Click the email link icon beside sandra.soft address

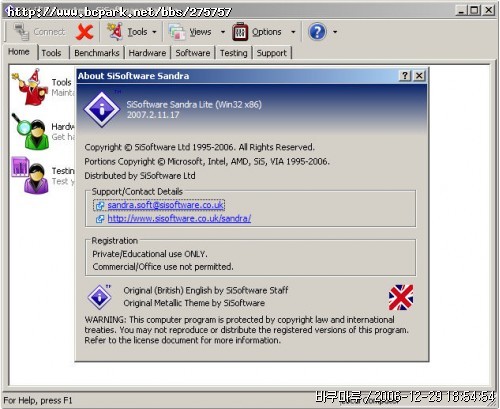100,206
